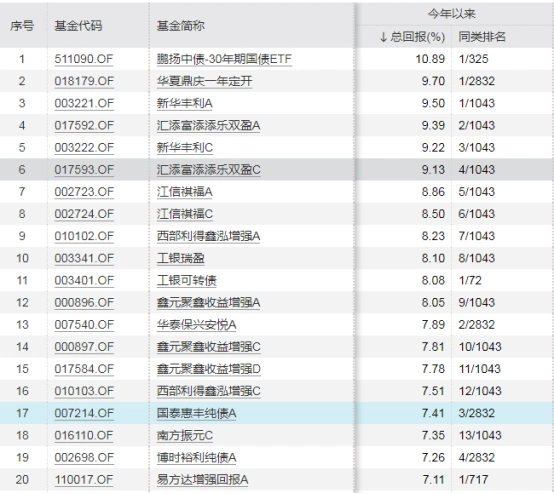Image resolution: width=554 pixels, height=494 pixels.
Task: Open fund code 017592.OF link
Action: (84, 125)
